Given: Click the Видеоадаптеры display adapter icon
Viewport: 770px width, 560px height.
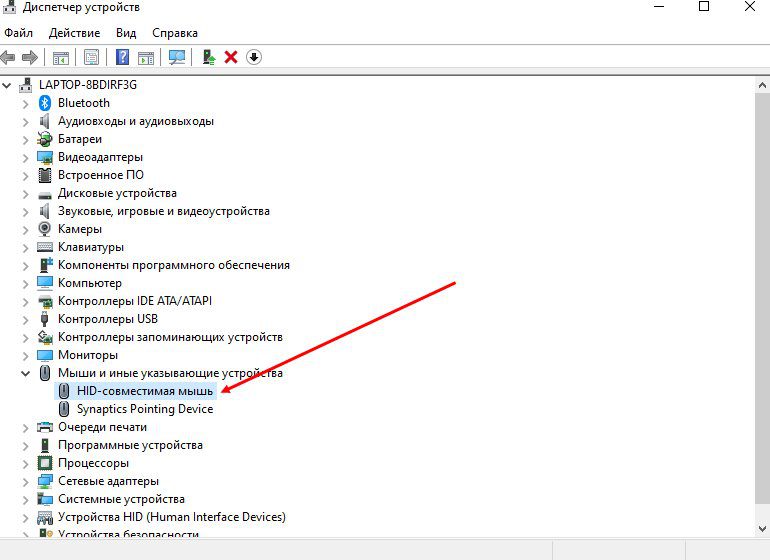Looking at the screenshot, I should tap(45, 157).
